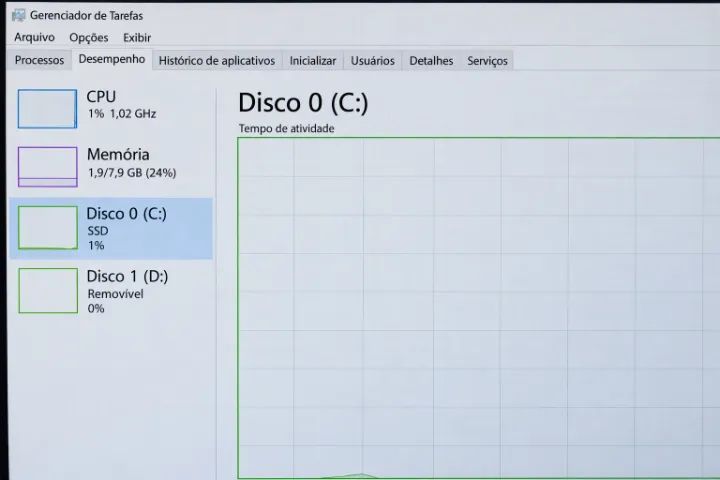Click the Removível label under Disco 1
The width and height of the screenshot is (720, 480).
(x=115, y=294)
